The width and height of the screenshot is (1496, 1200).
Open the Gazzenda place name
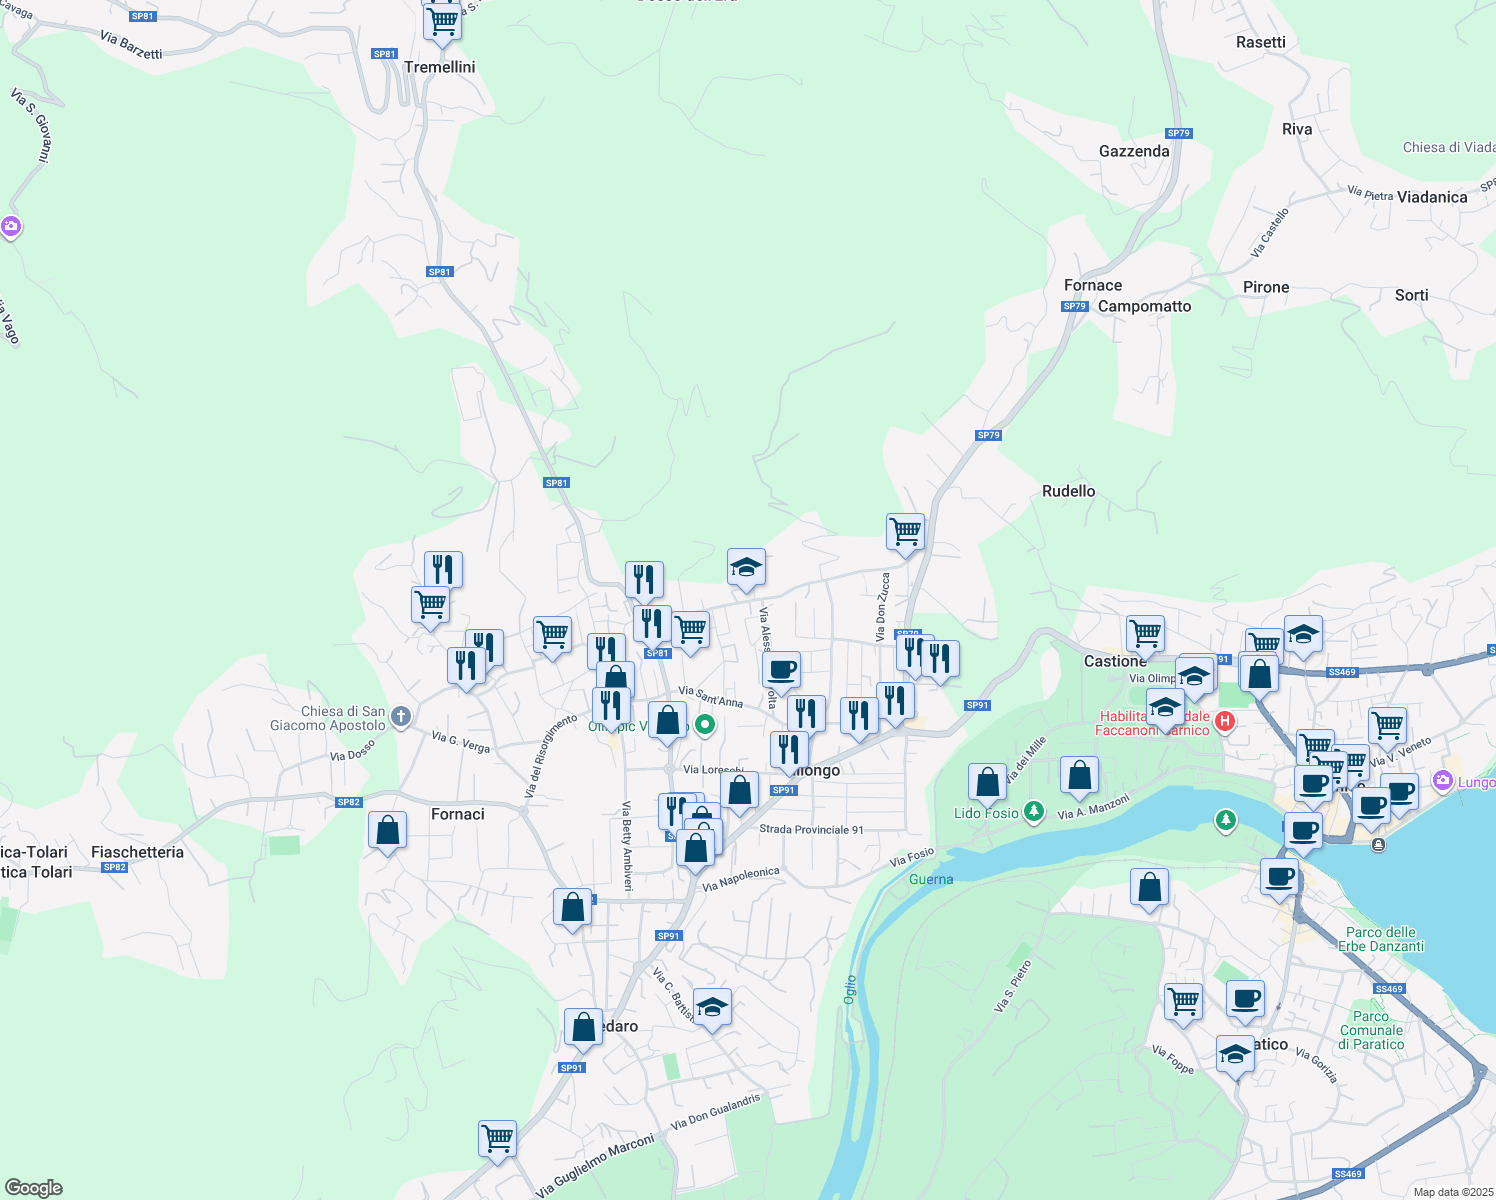point(1134,151)
